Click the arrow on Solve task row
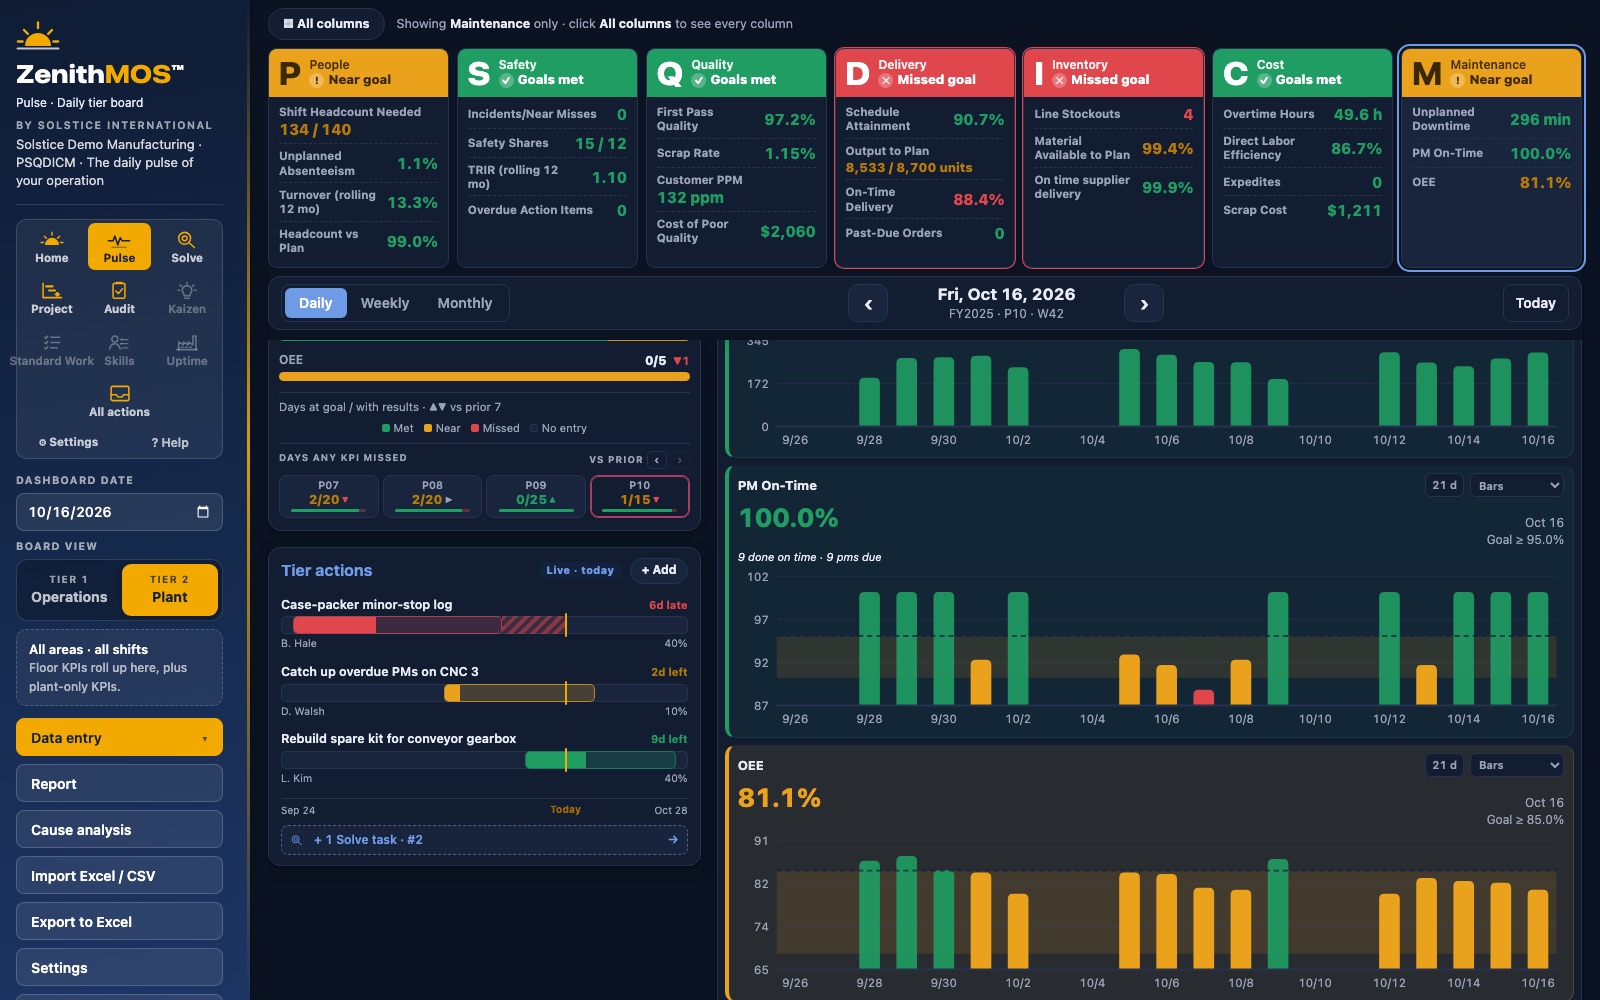Image resolution: width=1600 pixels, height=1000 pixels. coord(673,840)
